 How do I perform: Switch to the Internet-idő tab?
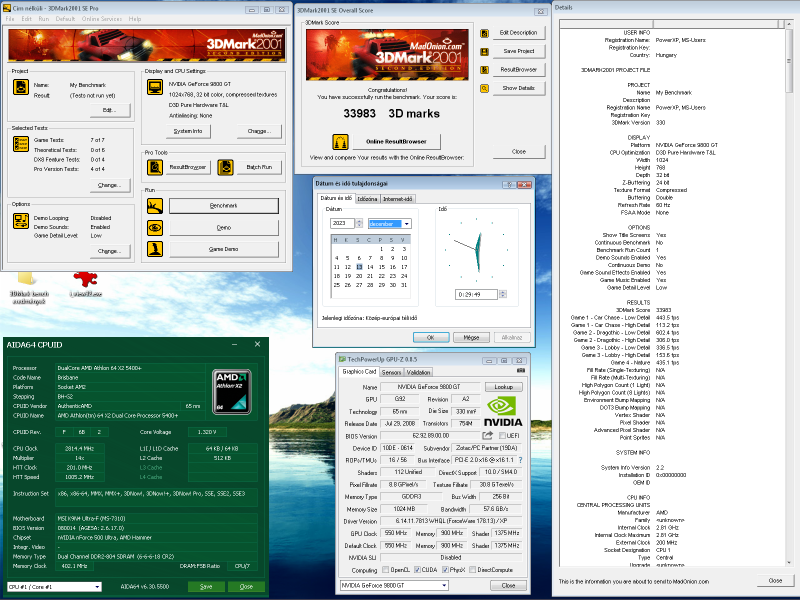point(397,199)
